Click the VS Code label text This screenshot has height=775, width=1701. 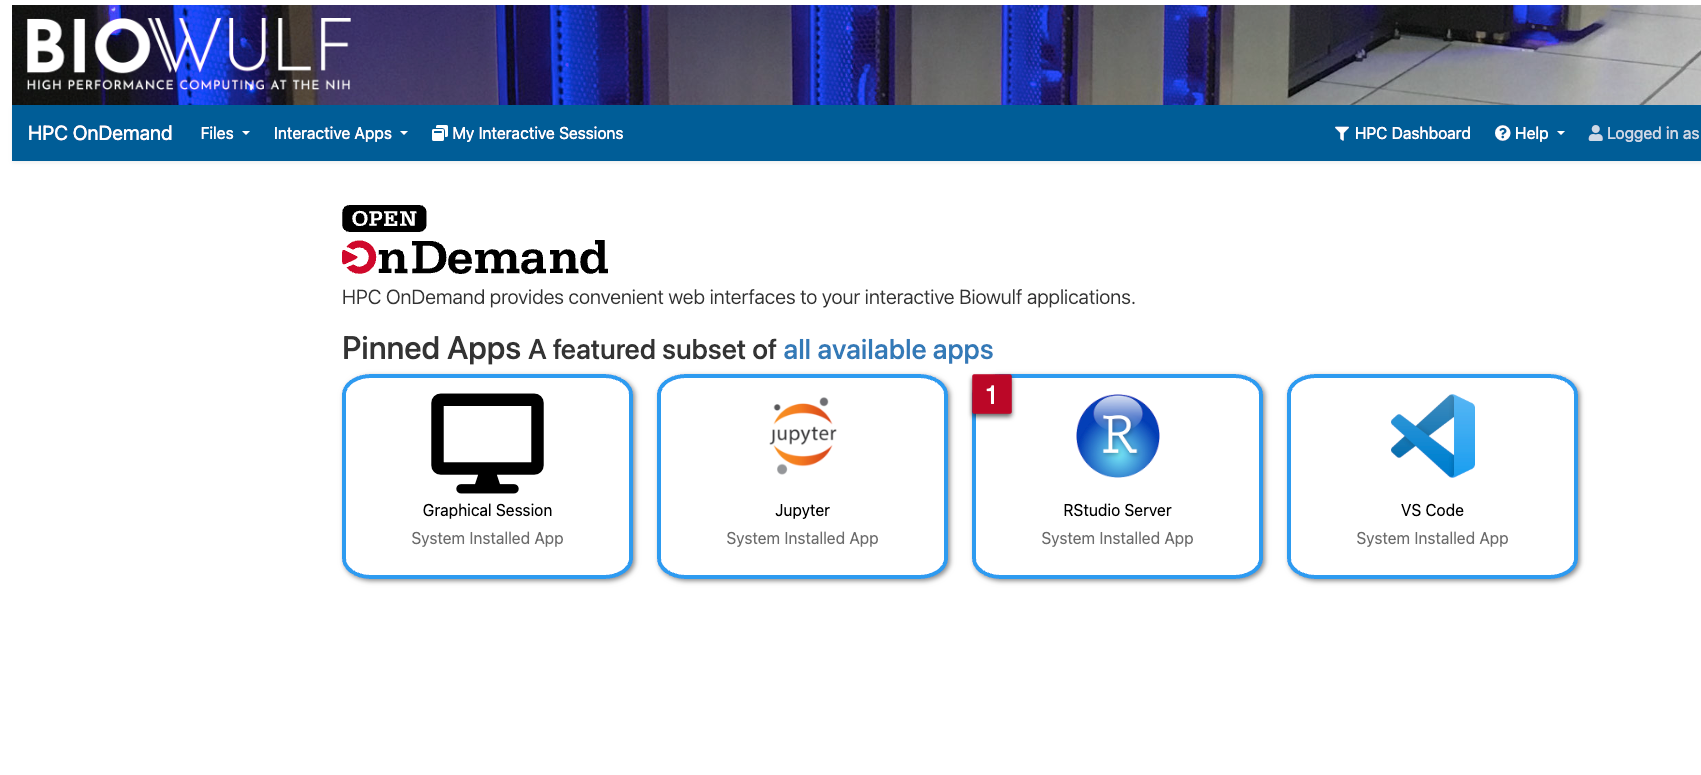[x=1432, y=510]
